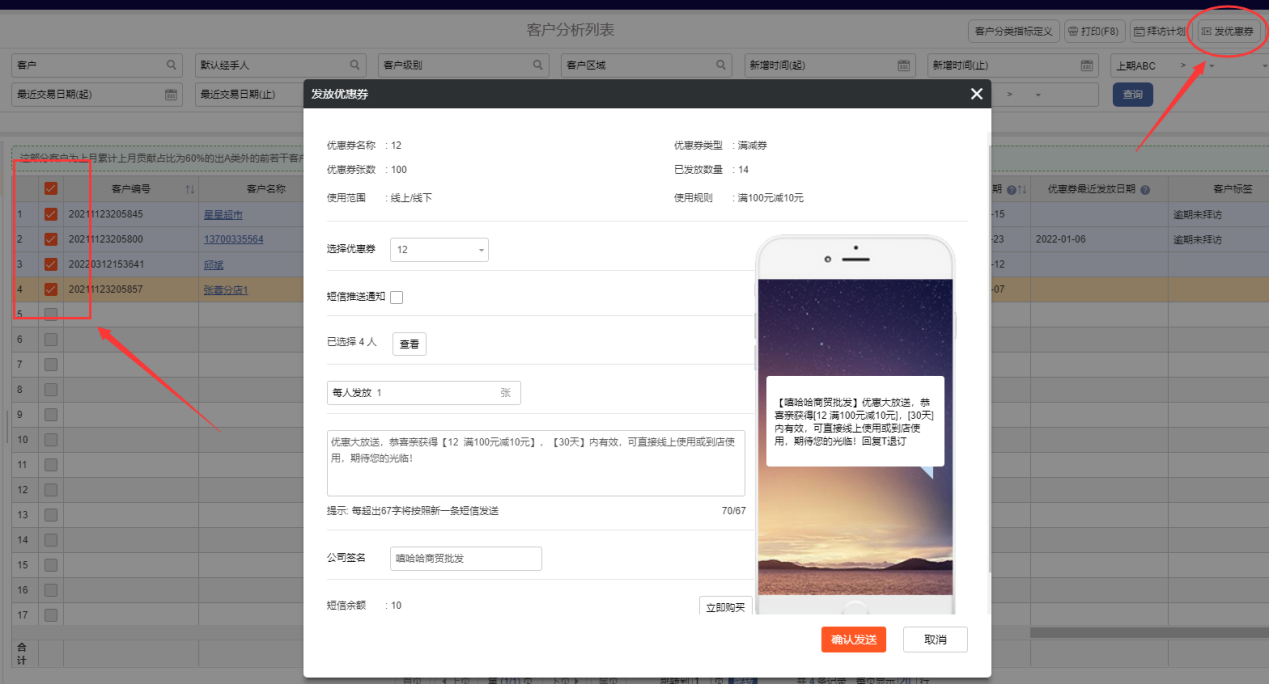This screenshot has height=684, width=1269.
Task: Click the sort icon in 客户编号 column header
Action: coord(190,189)
